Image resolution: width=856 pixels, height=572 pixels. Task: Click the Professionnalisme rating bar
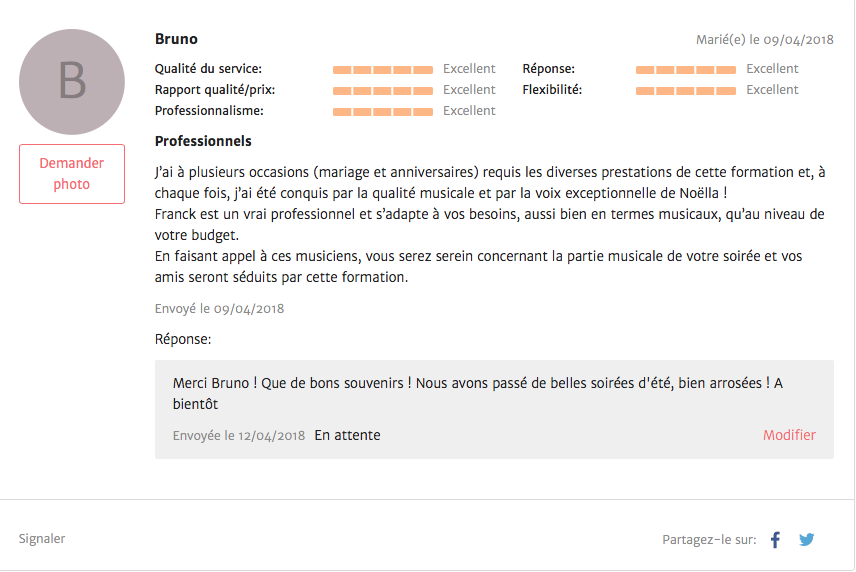click(384, 112)
